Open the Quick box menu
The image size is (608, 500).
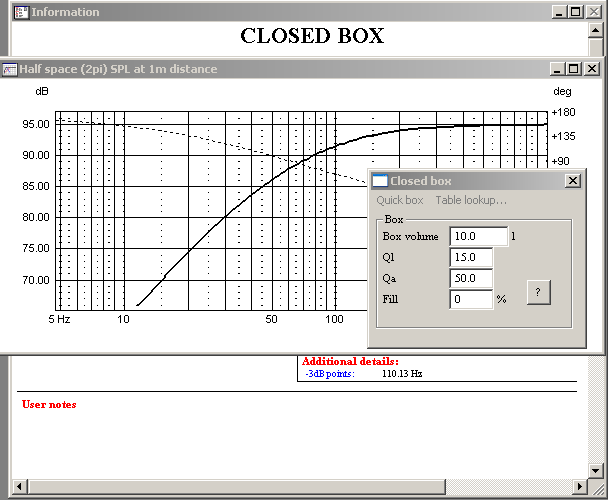click(400, 200)
